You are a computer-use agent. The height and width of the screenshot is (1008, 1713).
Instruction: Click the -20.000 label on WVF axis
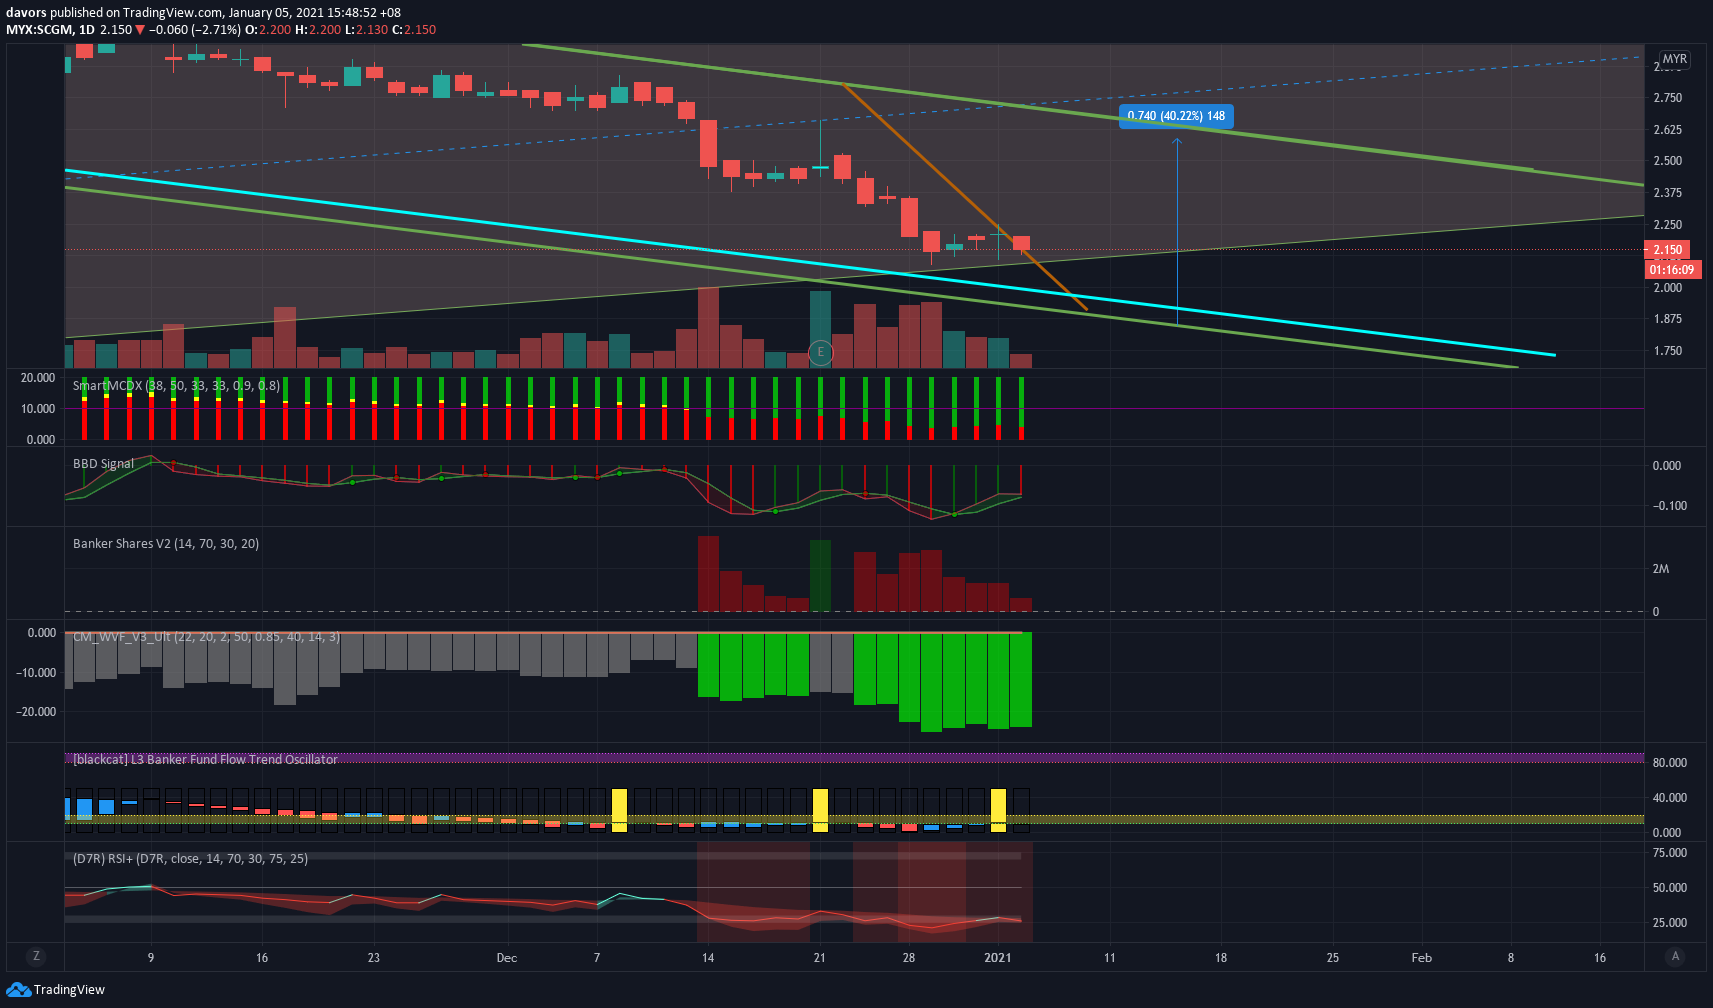click(x=35, y=712)
